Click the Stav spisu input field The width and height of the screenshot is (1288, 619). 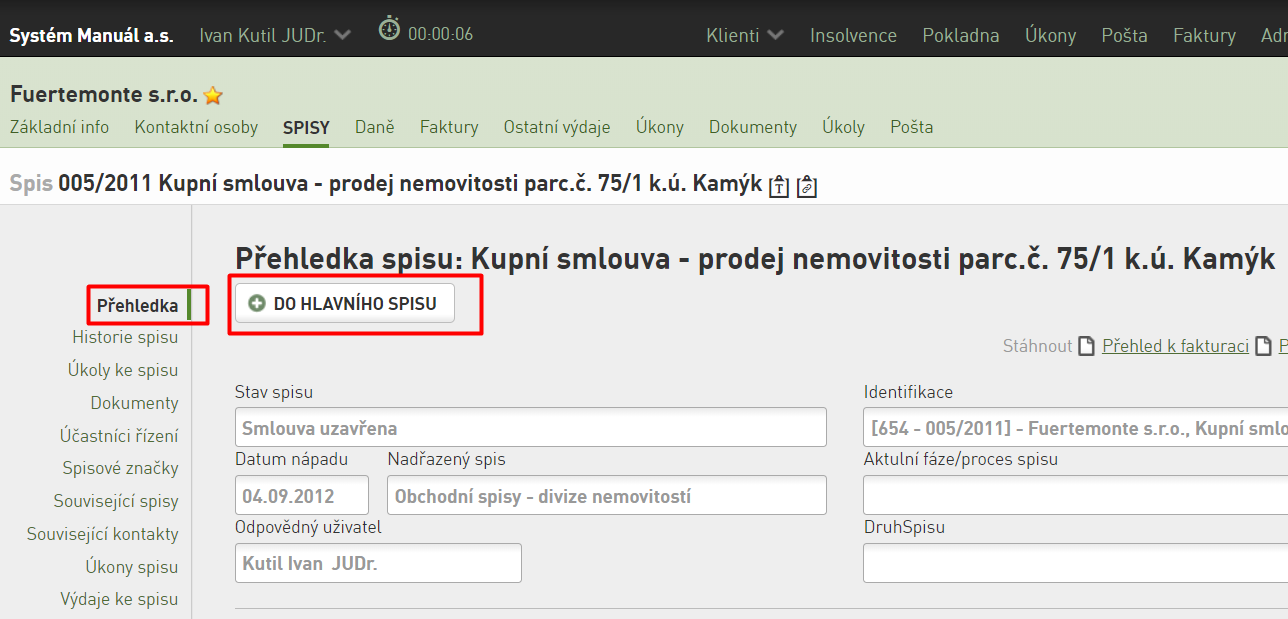tap(531, 427)
